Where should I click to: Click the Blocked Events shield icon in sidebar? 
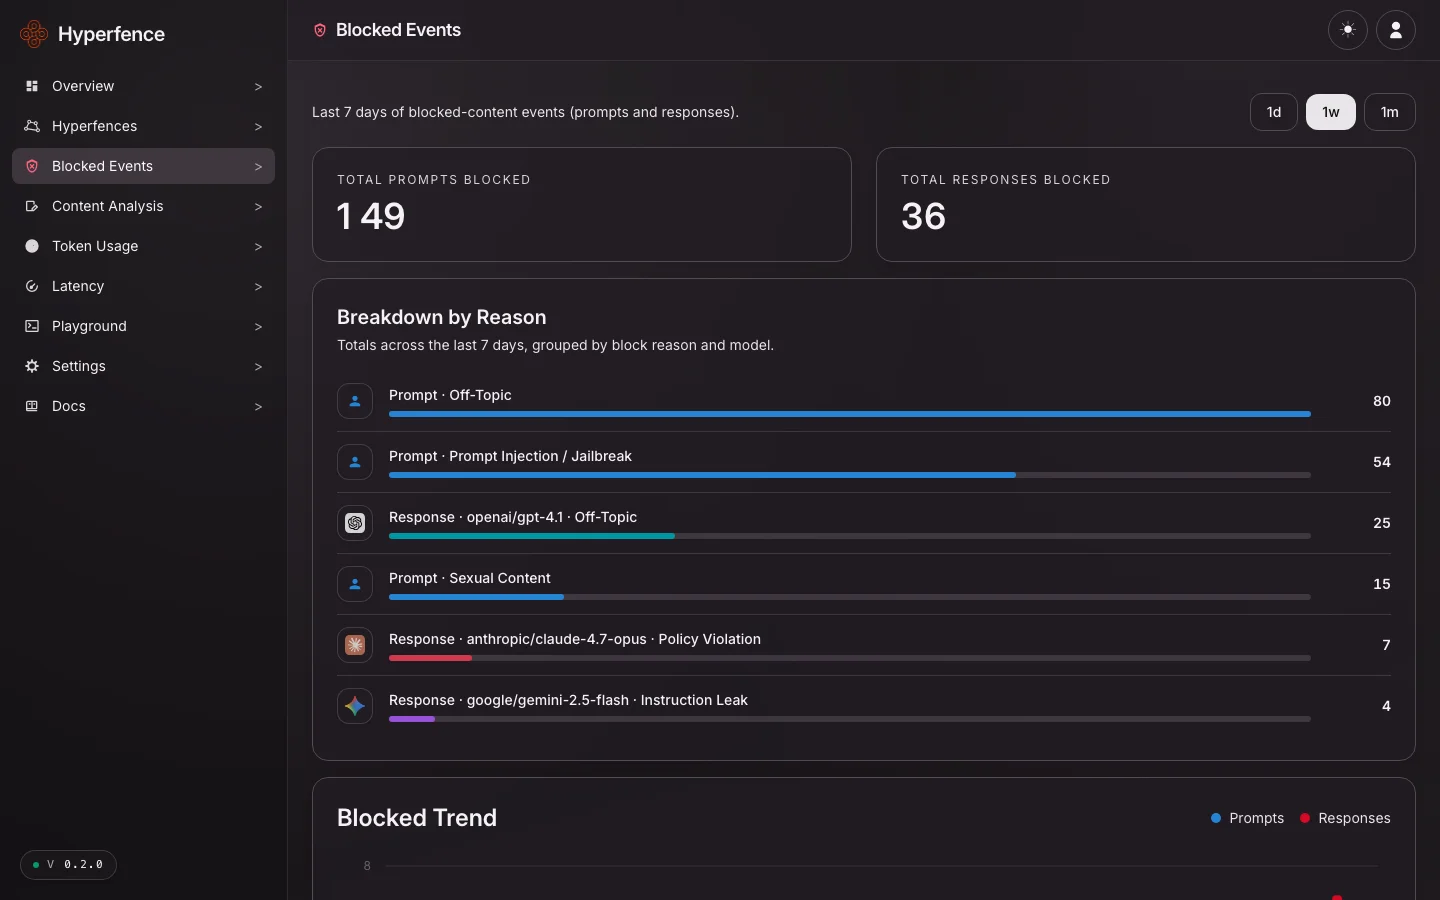(32, 166)
